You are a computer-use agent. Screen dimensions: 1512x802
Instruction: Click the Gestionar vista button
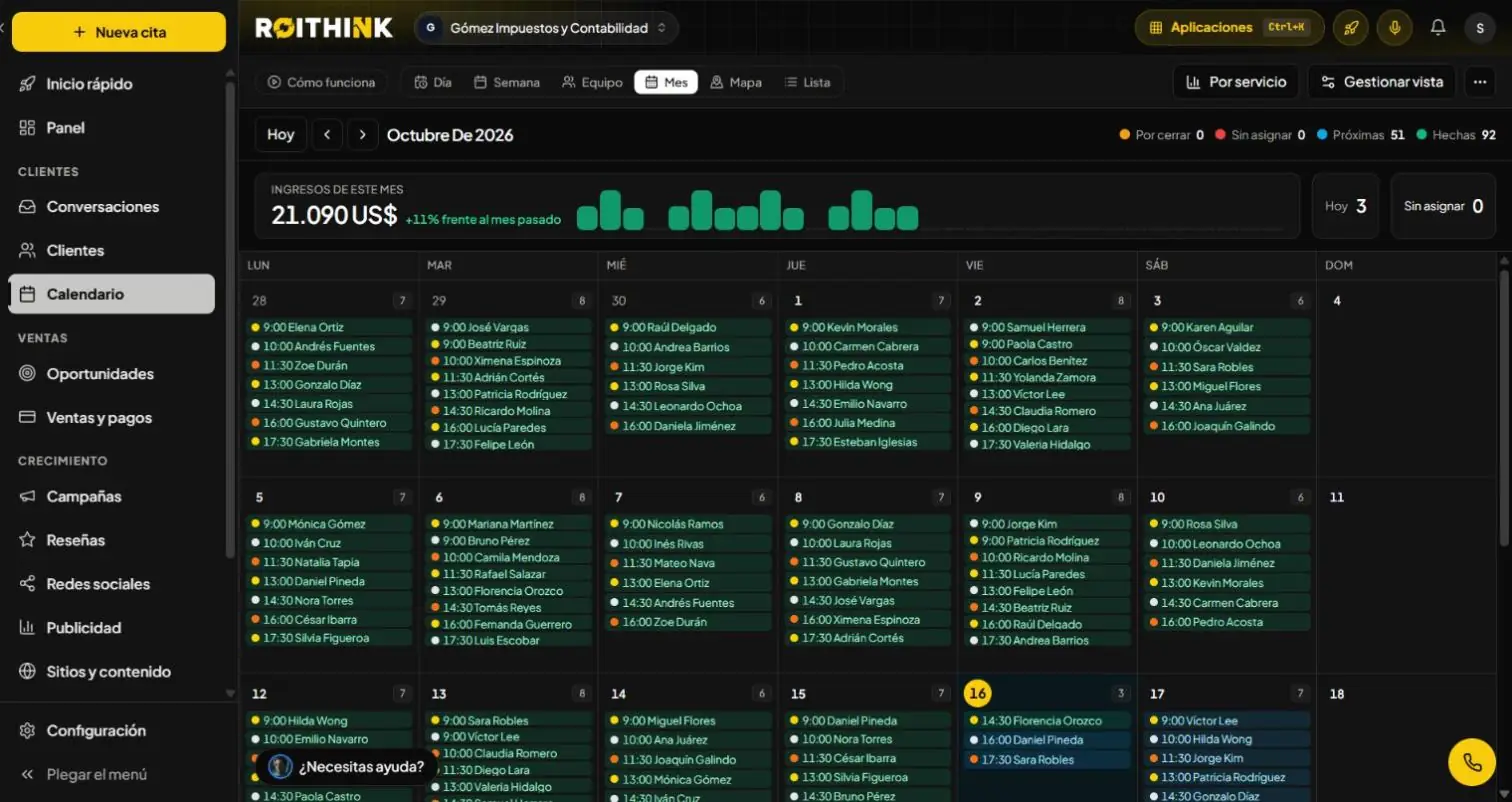point(1382,82)
